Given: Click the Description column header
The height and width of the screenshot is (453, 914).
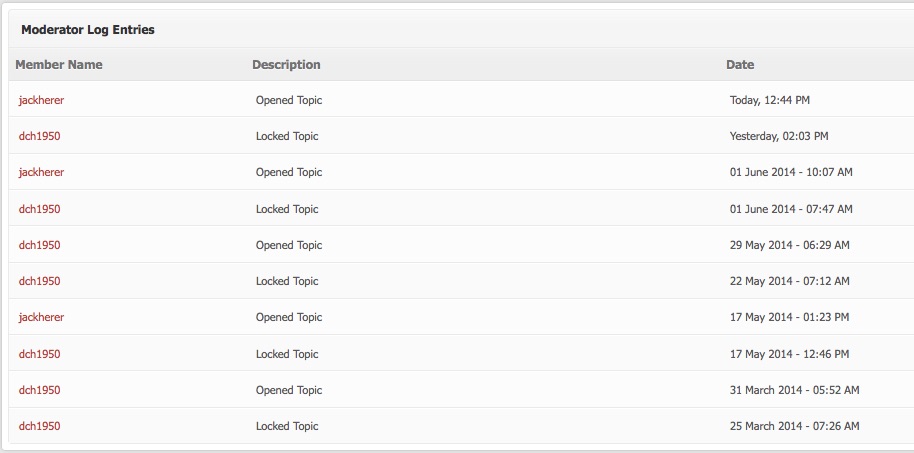Looking at the screenshot, I should coord(286,65).
